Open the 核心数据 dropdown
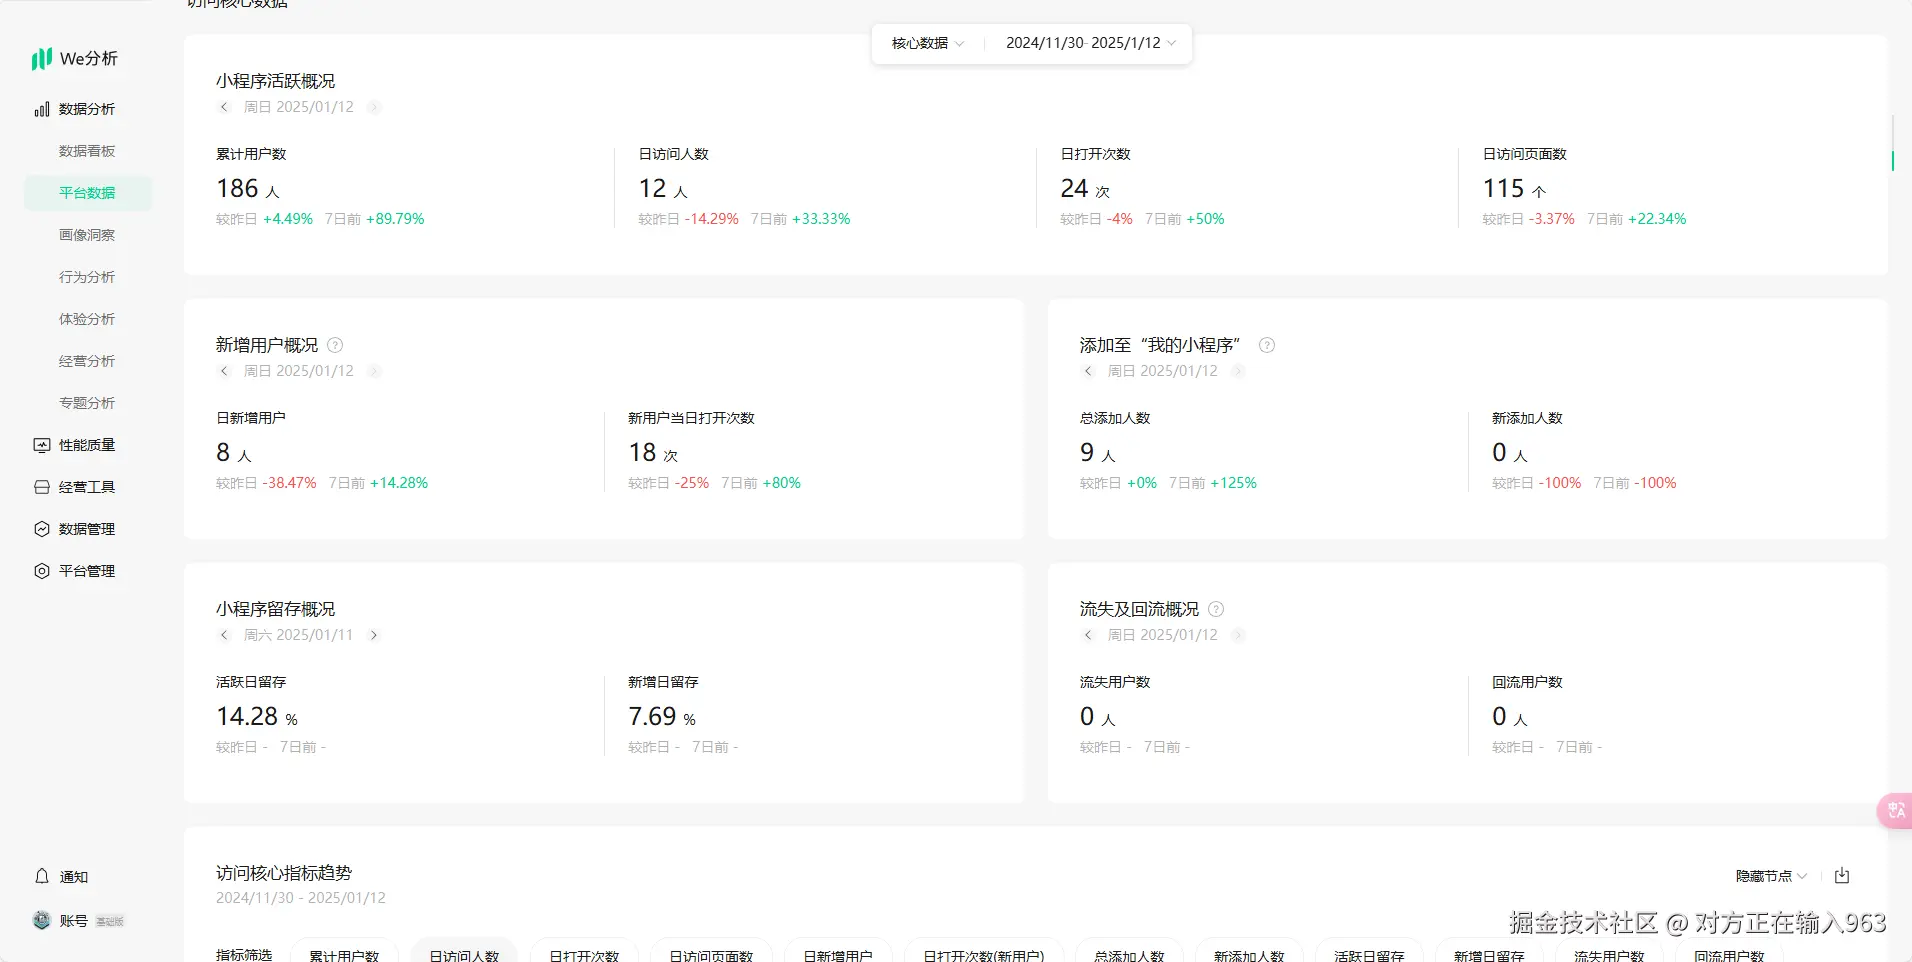This screenshot has width=1912, height=962. [x=927, y=43]
